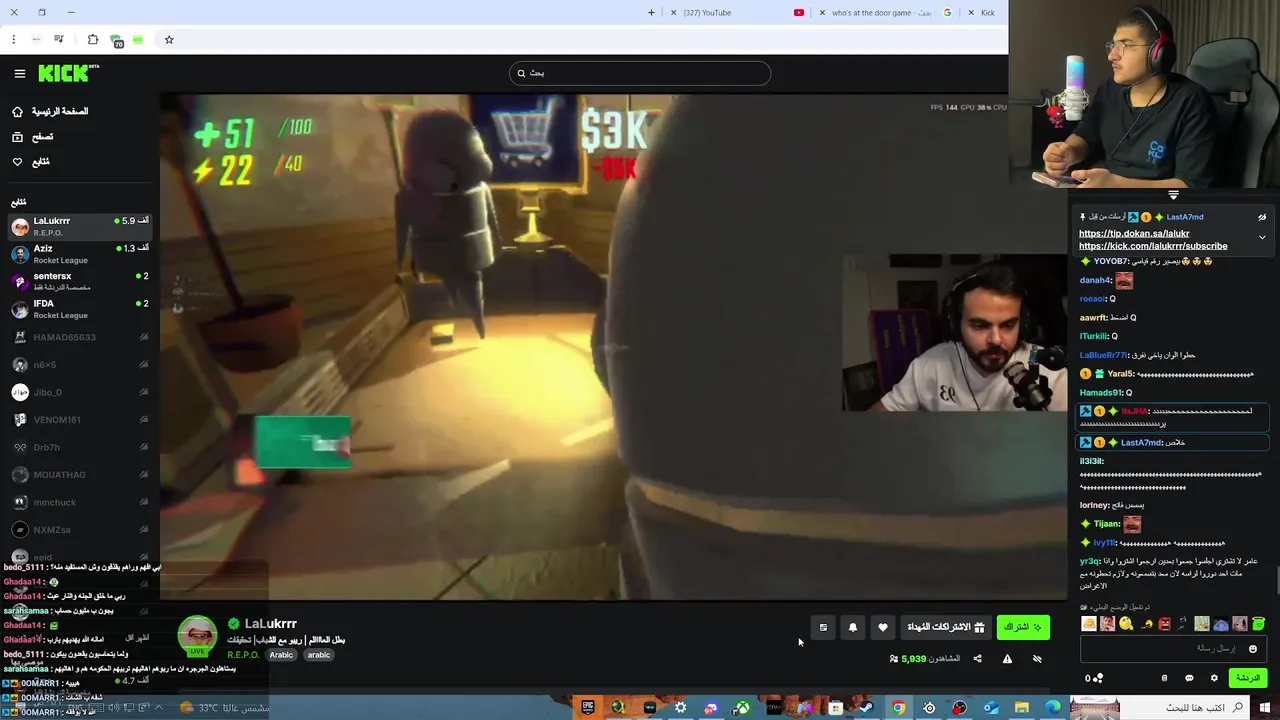Viewport: 1280px width, 720px height.
Task: Click the R.E.P.O. category link
Action: (243, 655)
